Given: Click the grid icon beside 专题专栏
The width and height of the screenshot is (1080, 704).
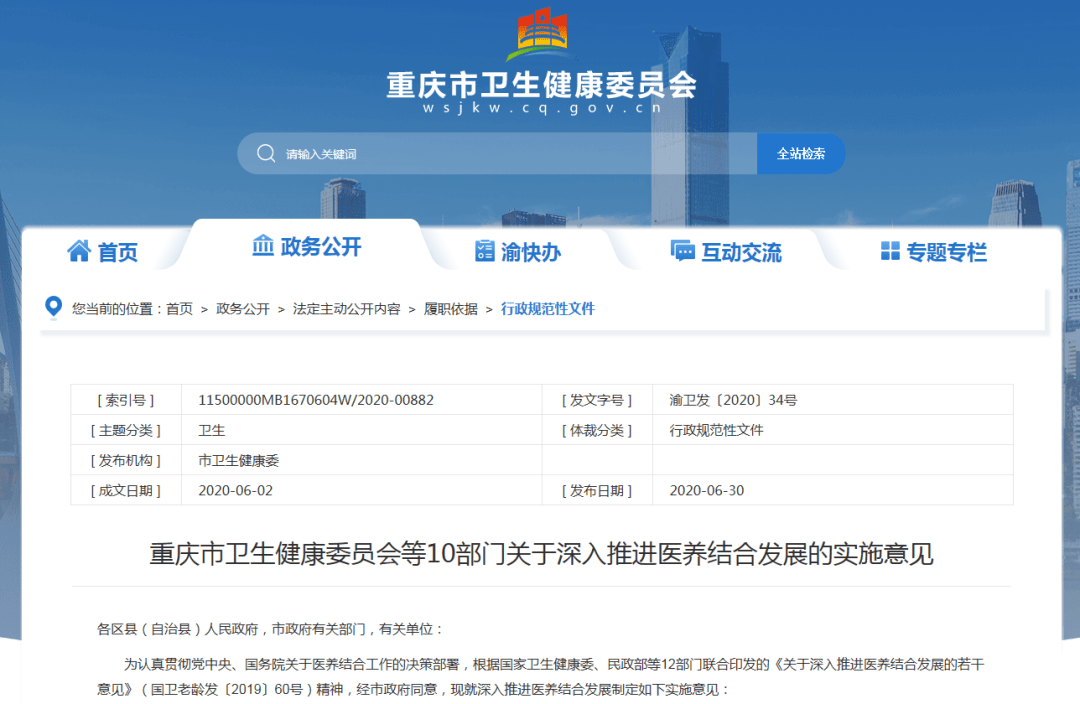Looking at the screenshot, I should pos(890,251).
